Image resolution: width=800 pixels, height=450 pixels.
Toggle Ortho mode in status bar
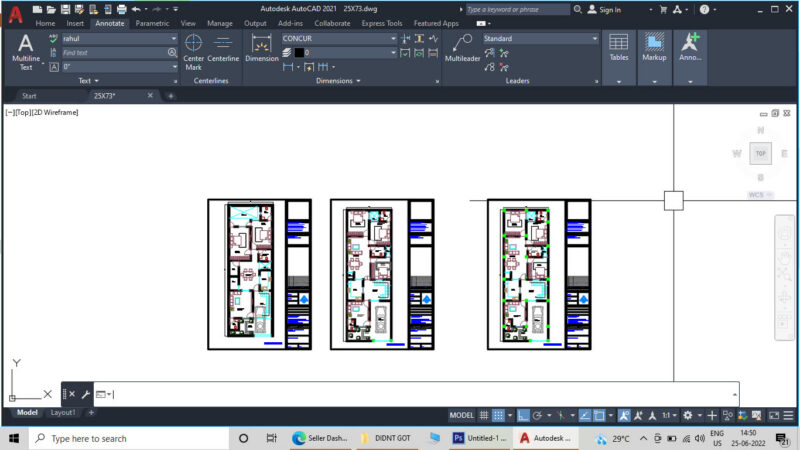(523, 415)
